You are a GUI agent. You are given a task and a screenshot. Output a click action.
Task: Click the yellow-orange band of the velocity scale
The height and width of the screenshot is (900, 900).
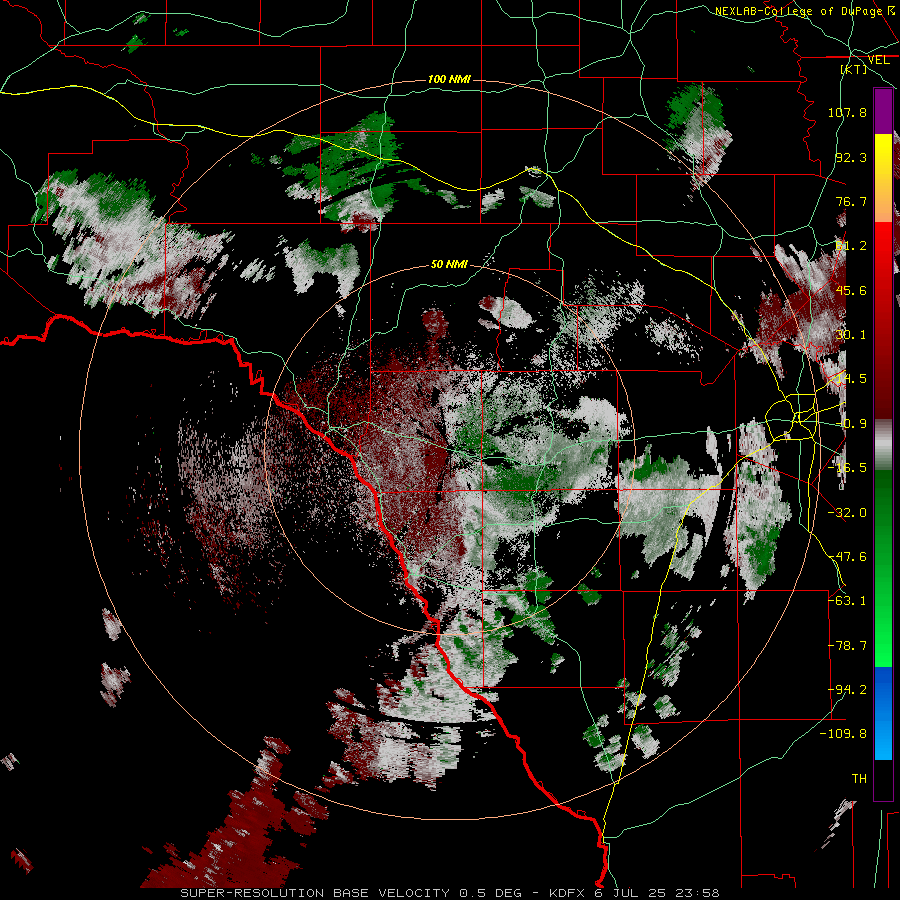[x=883, y=178]
